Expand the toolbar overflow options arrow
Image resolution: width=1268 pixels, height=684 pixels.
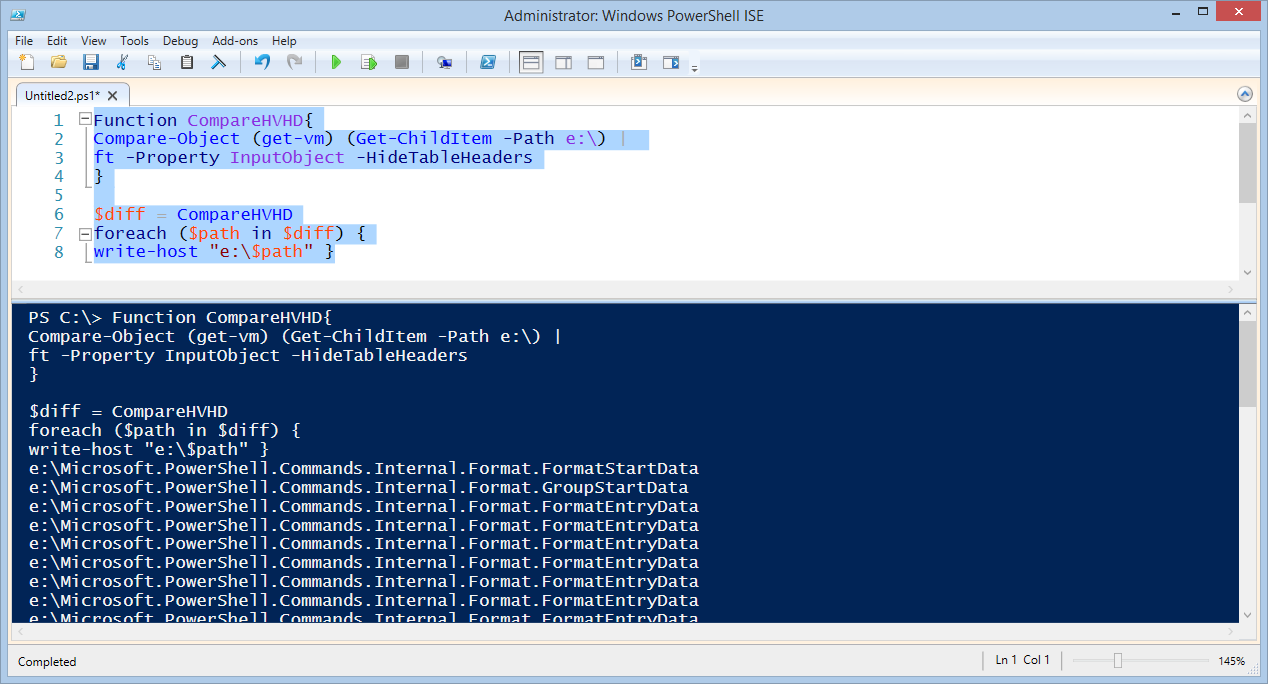click(x=694, y=67)
